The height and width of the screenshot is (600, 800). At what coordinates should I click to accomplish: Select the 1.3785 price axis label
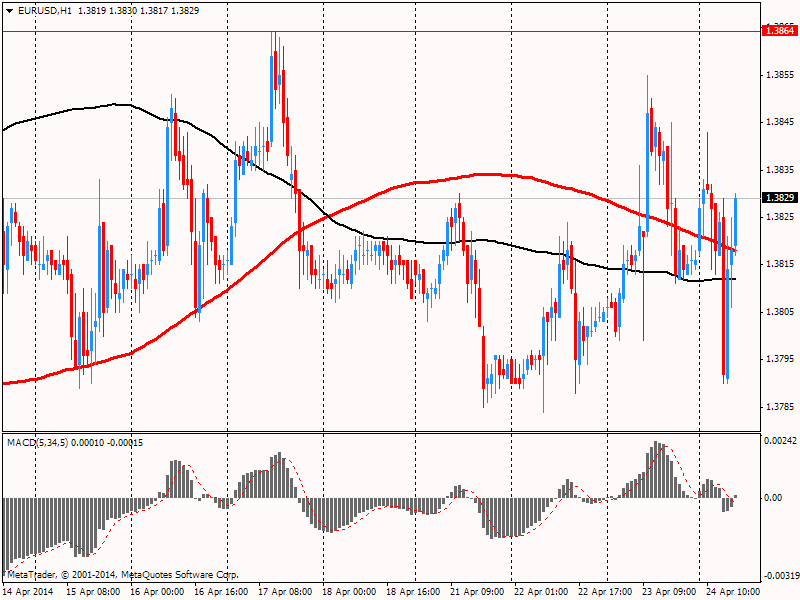(x=779, y=407)
